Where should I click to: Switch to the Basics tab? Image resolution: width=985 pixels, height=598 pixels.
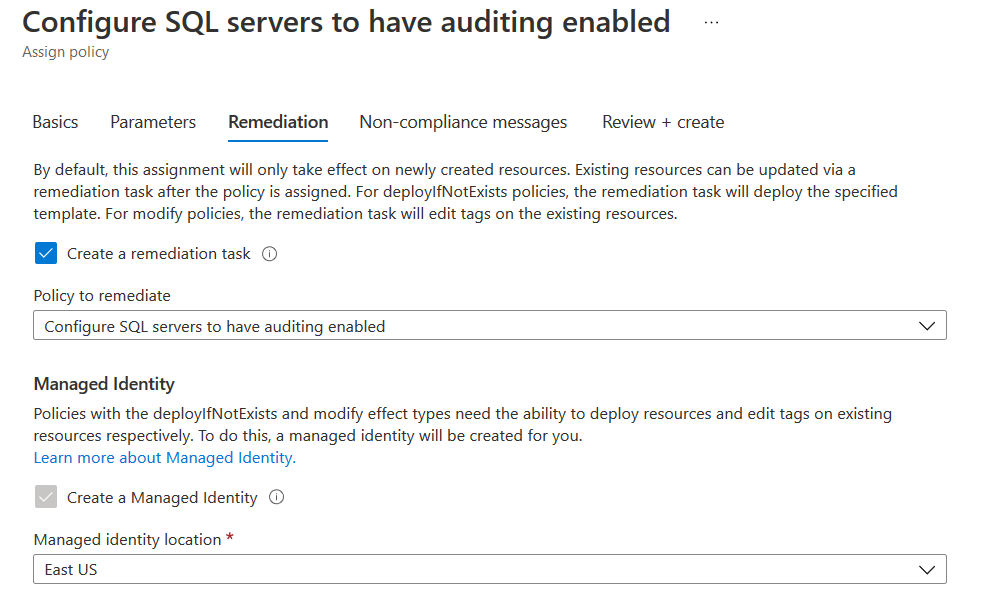[x=55, y=122]
